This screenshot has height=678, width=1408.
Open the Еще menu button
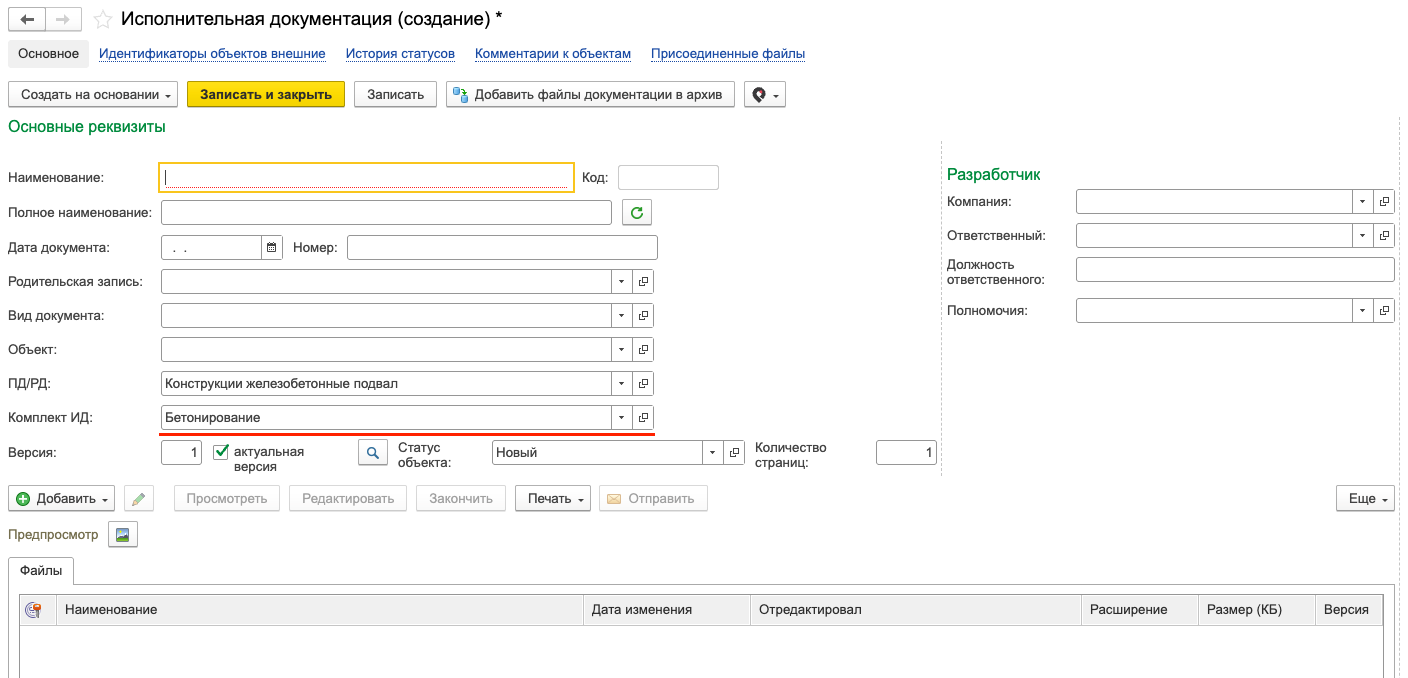1365,498
